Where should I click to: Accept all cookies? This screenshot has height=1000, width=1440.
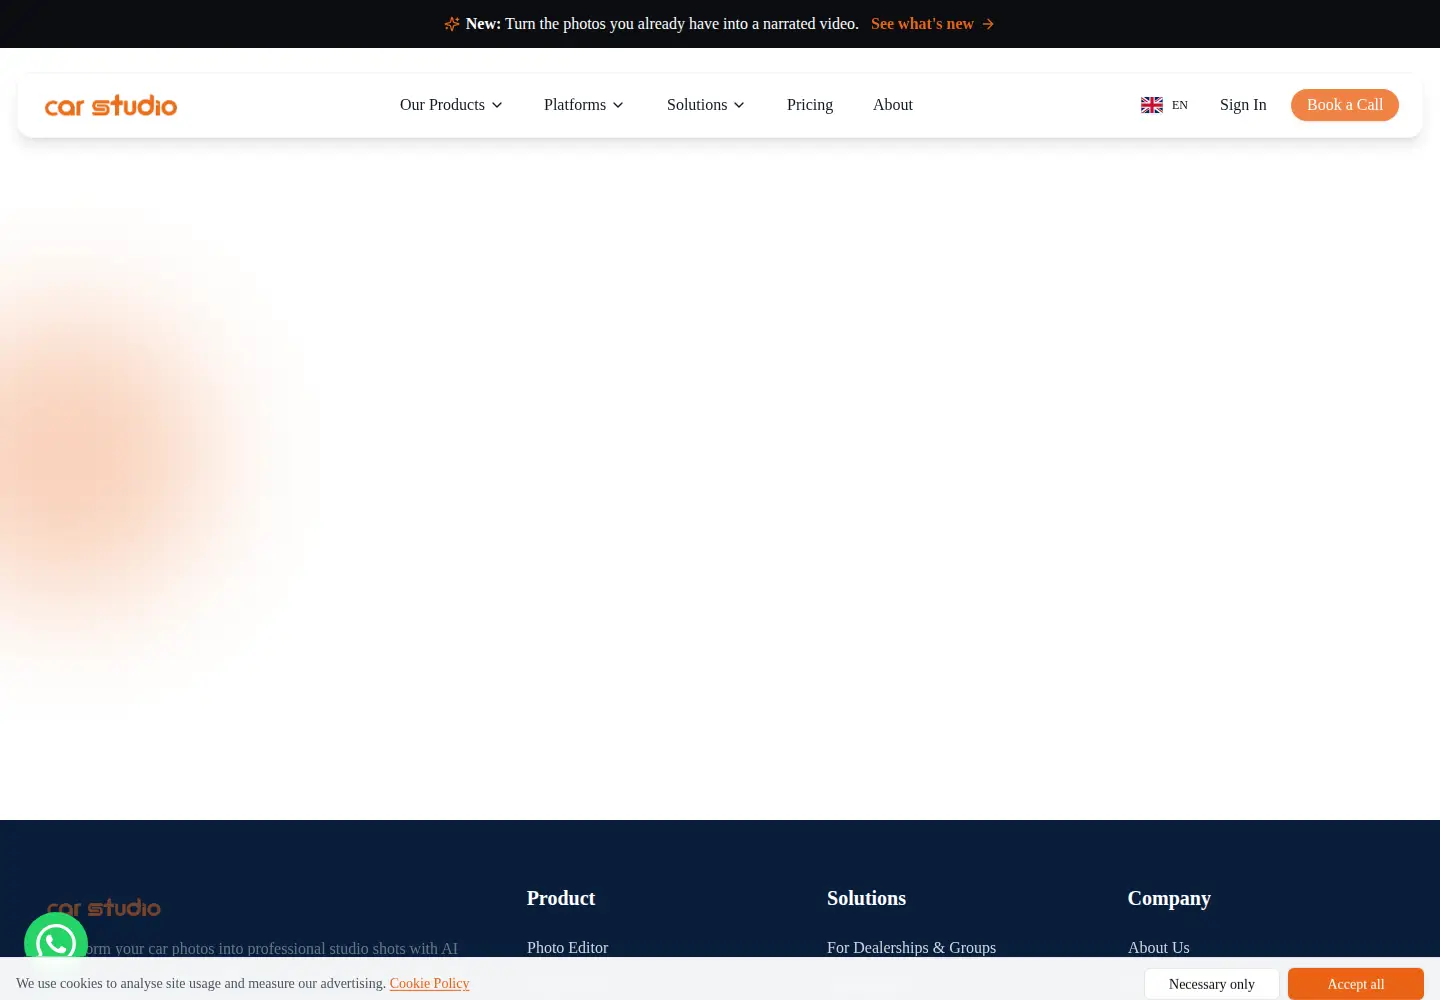(1356, 984)
